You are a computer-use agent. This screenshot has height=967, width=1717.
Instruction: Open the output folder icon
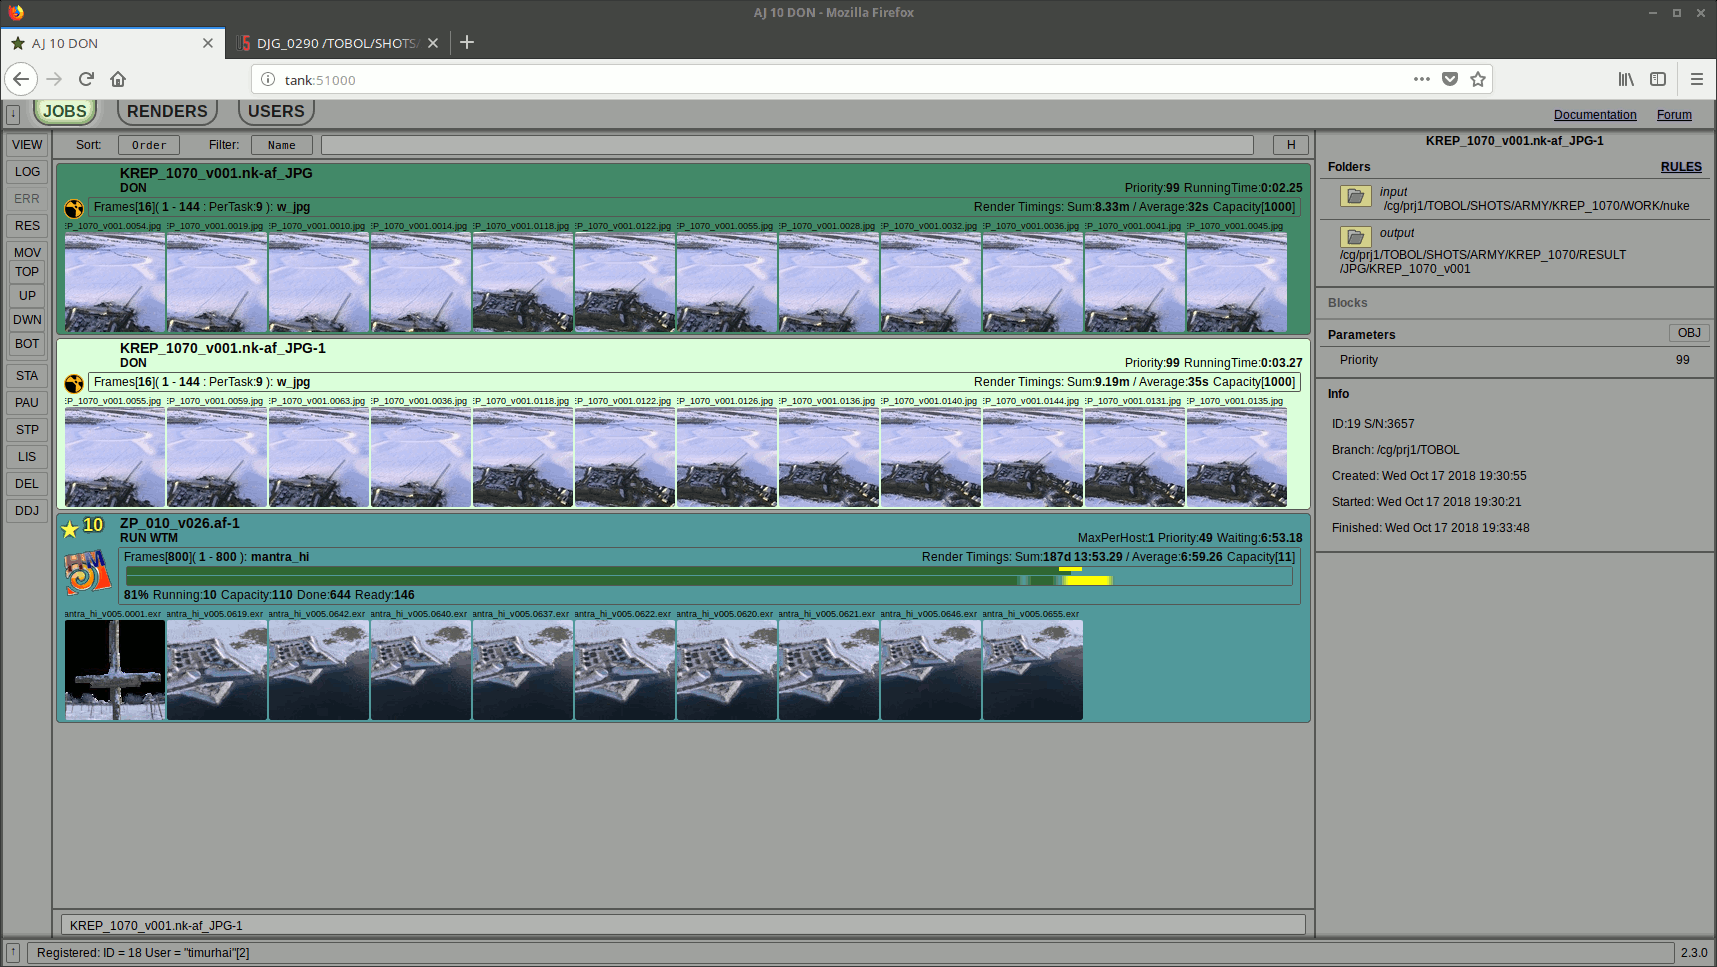pos(1355,237)
